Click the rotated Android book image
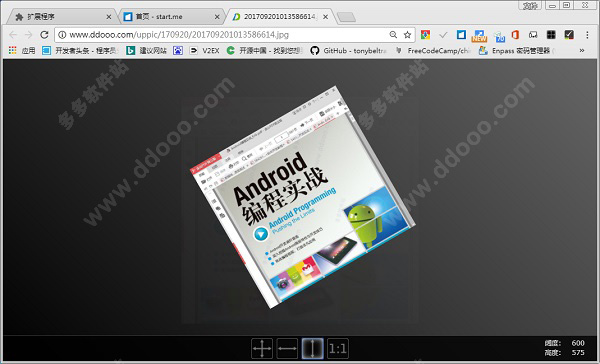 303,197
